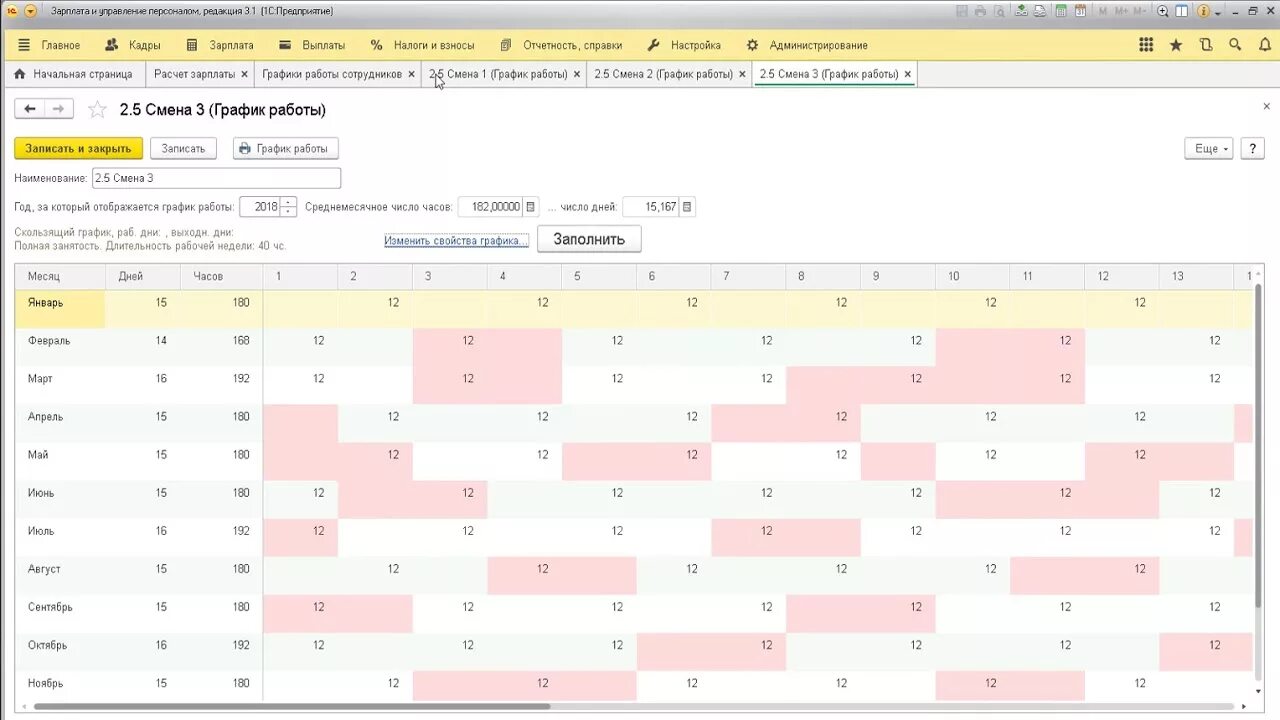This screenshot has width=1280, height=720.
Task: Open dropdown arrow next to information icon
Action: pyautogui.click(x=1218, y=12)
